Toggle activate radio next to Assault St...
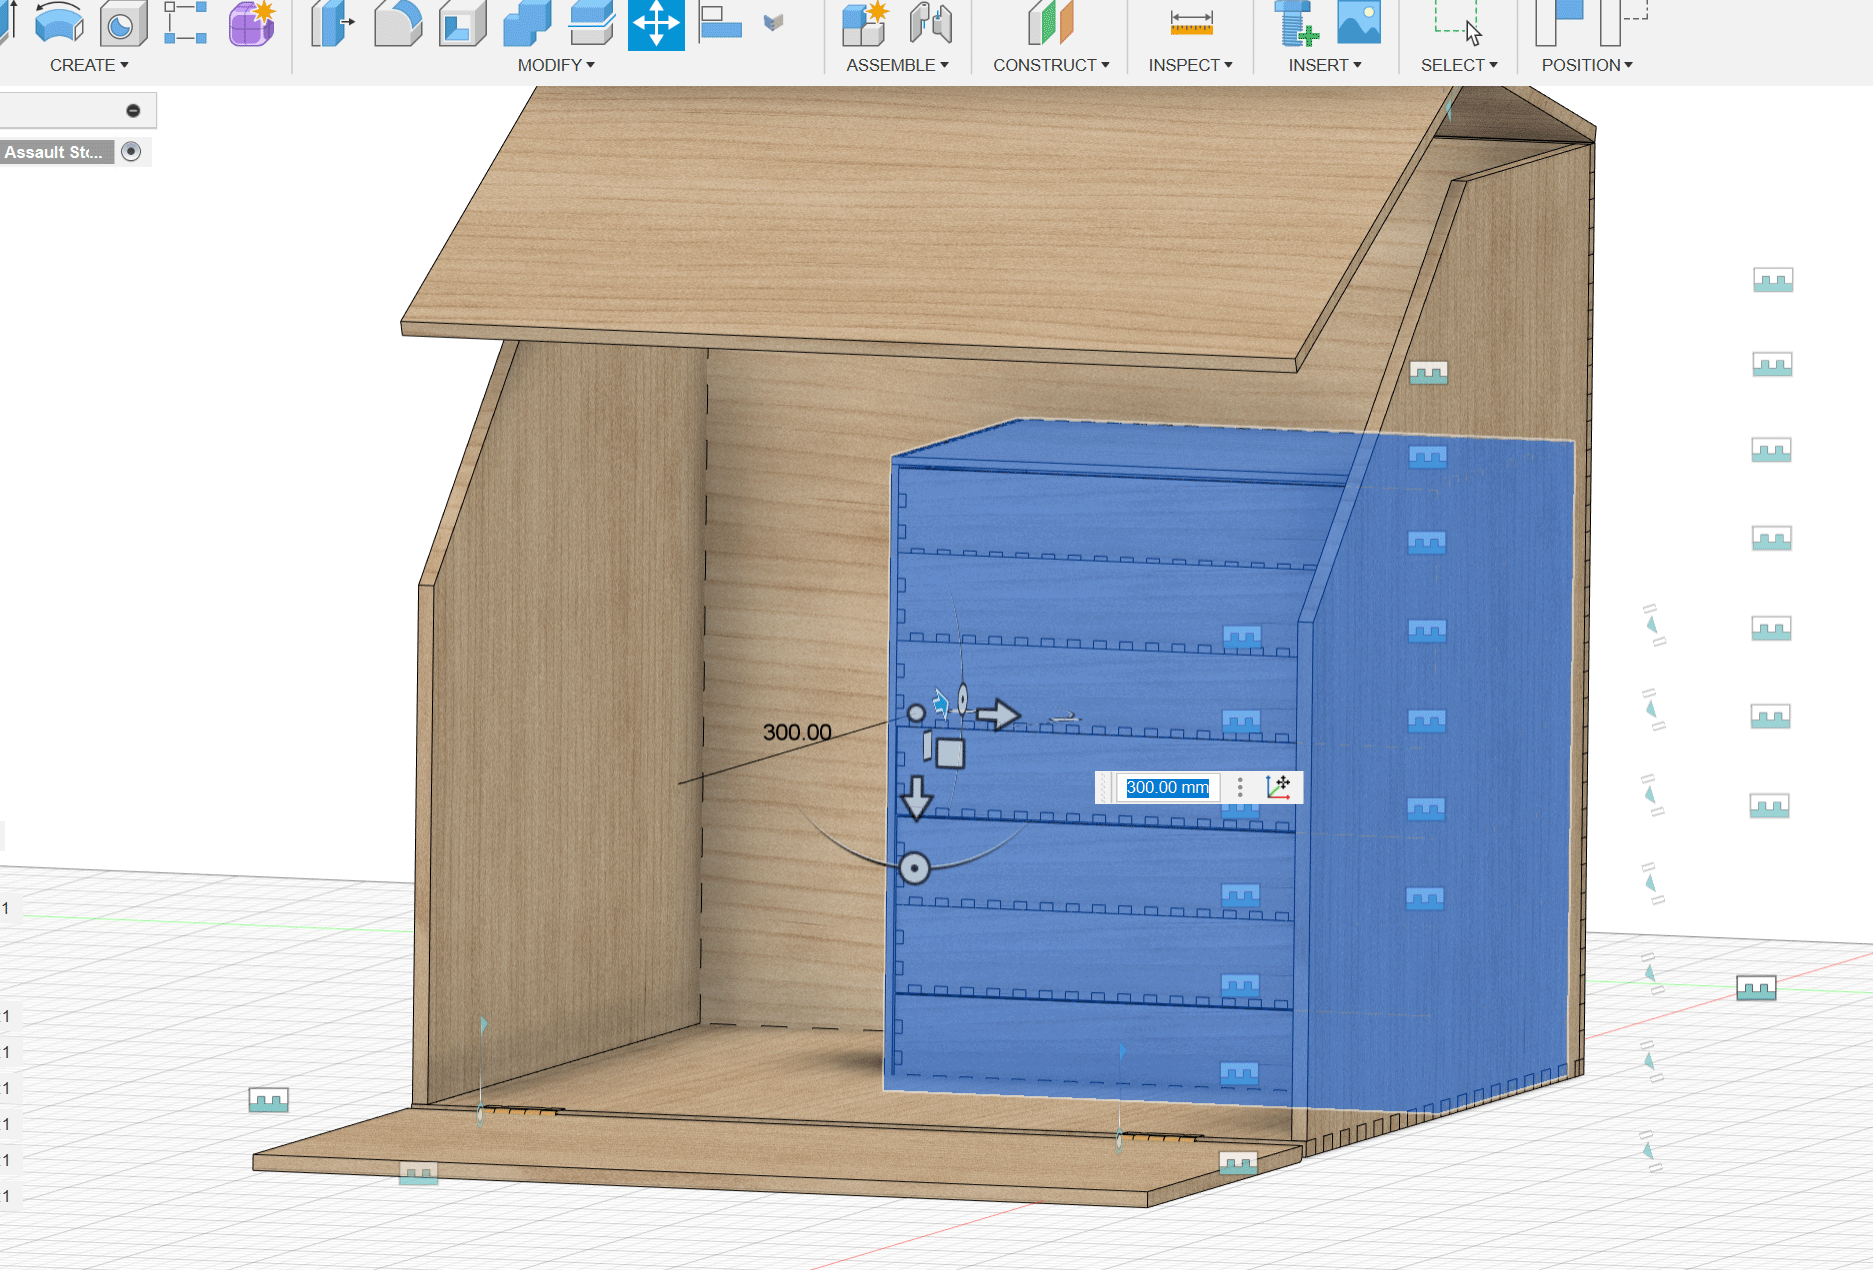The width and height of the screenshot is (1873, 1270). pos(131,151)
